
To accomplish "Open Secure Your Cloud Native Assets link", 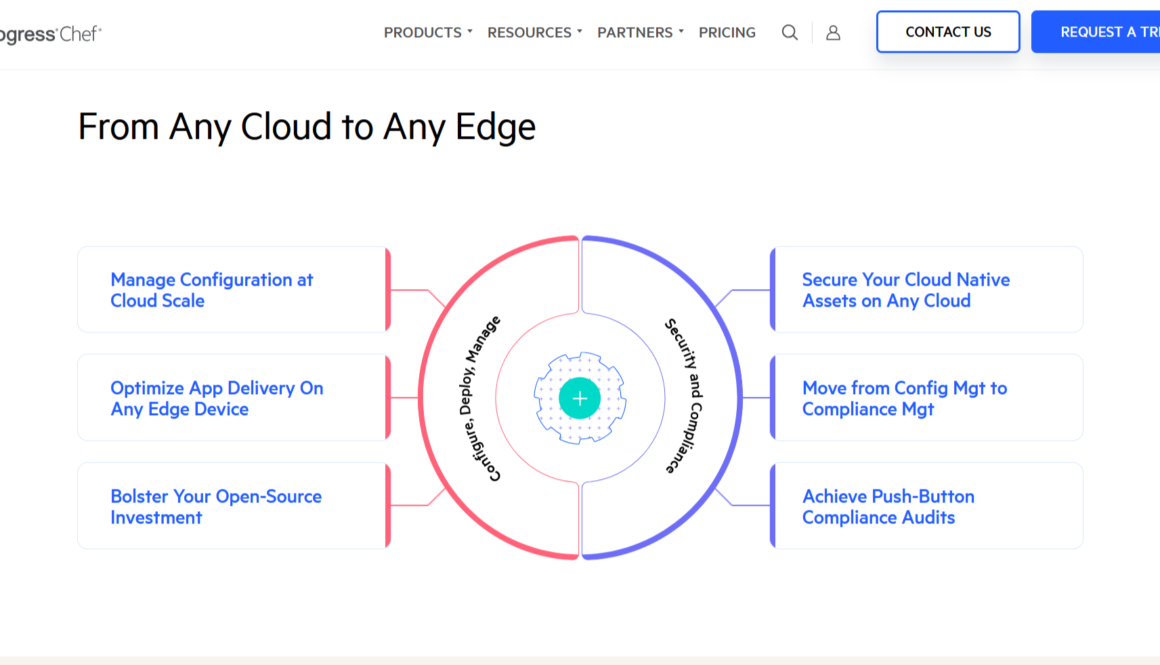I will coord(905,290).
